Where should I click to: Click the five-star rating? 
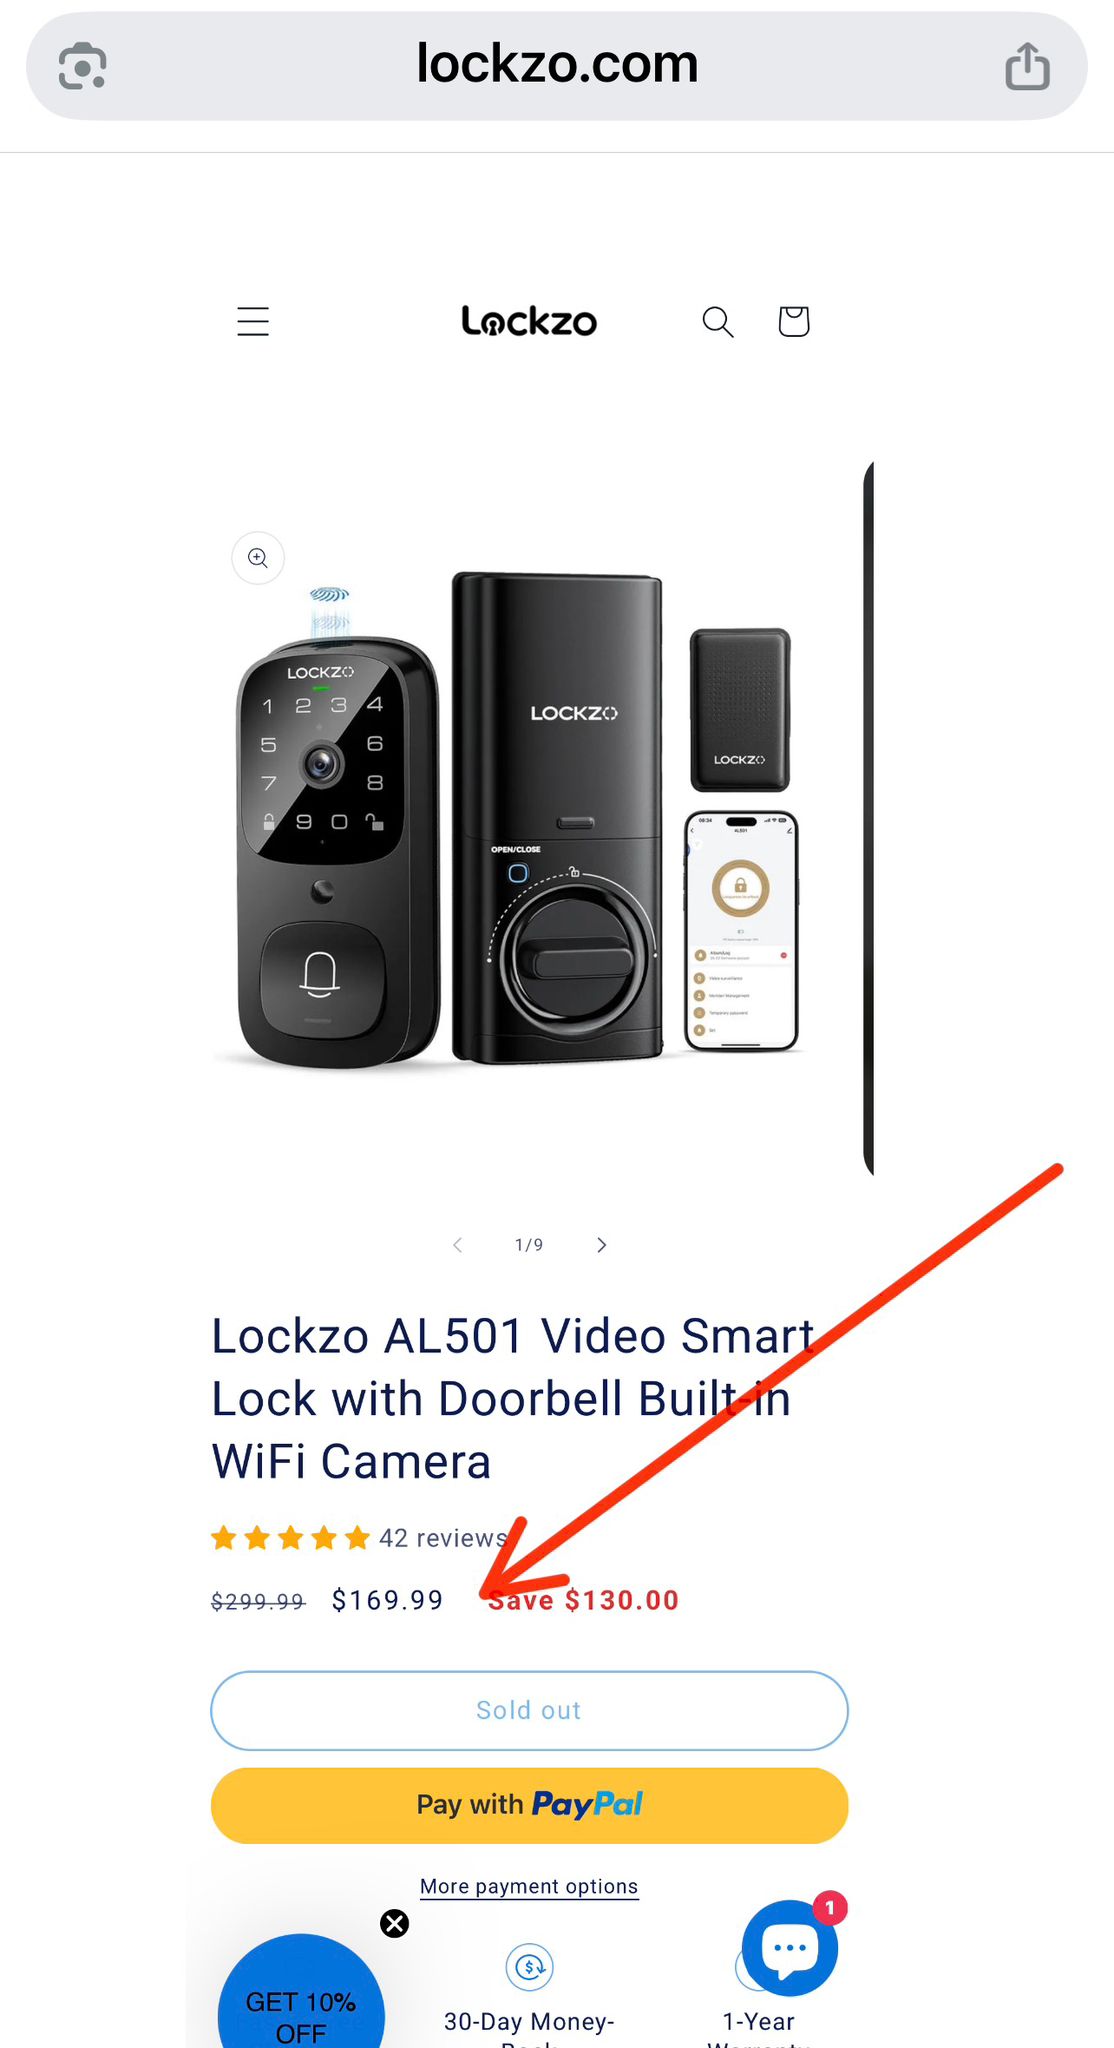(x=290, y=1538)
